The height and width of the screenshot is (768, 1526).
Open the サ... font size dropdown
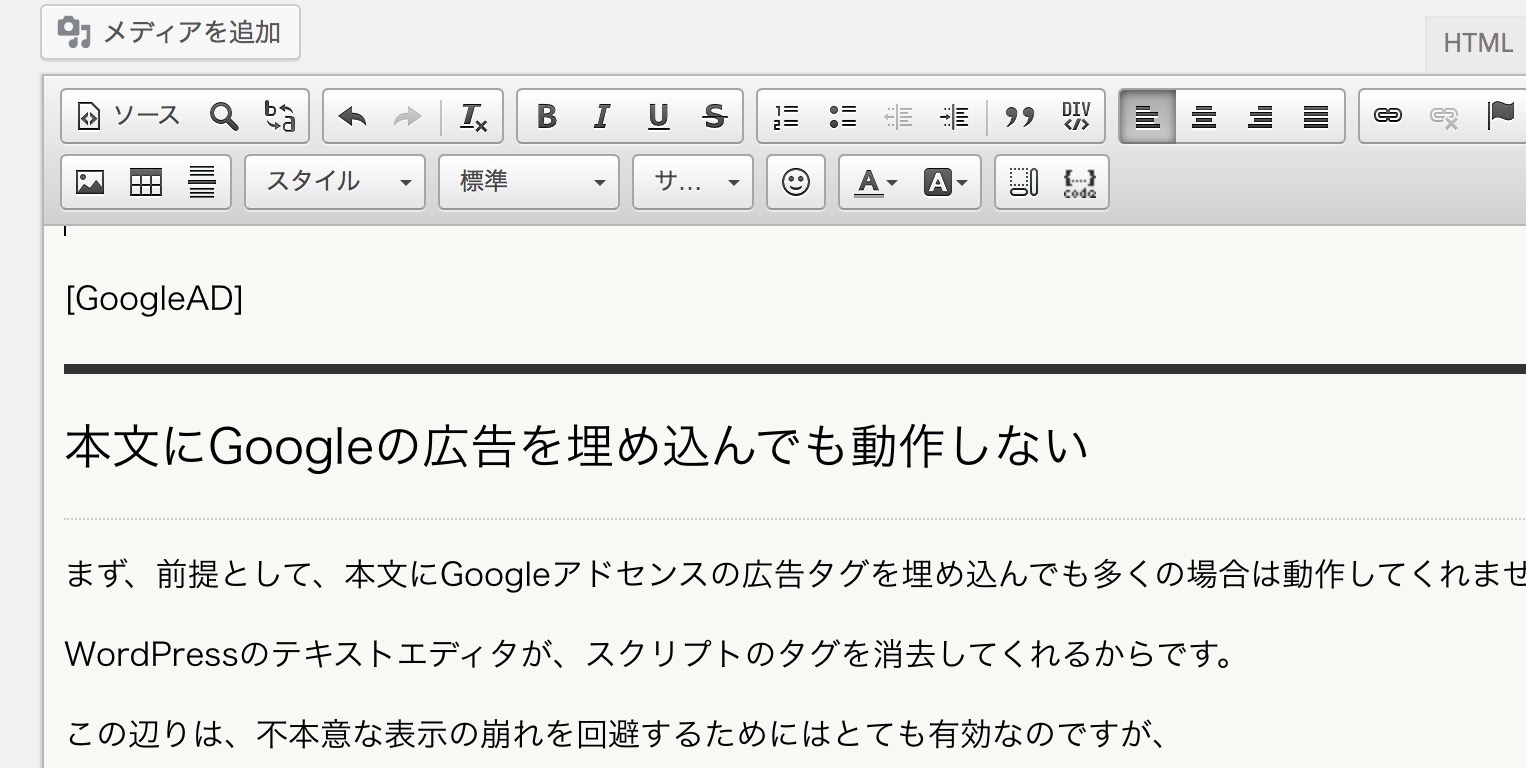coord(693,182)
